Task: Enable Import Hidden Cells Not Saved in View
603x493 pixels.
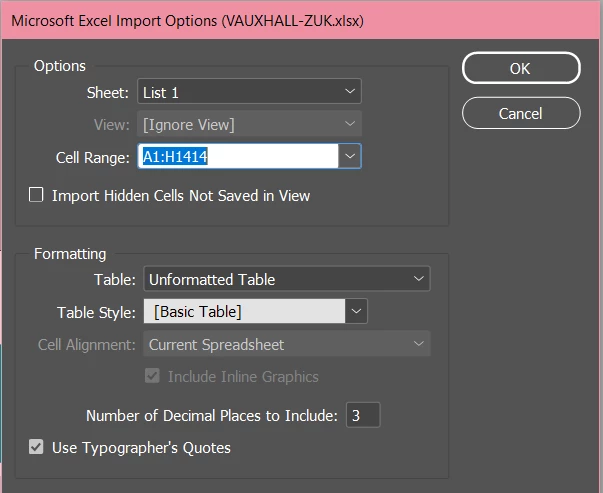Action: [x=36, y=195]
